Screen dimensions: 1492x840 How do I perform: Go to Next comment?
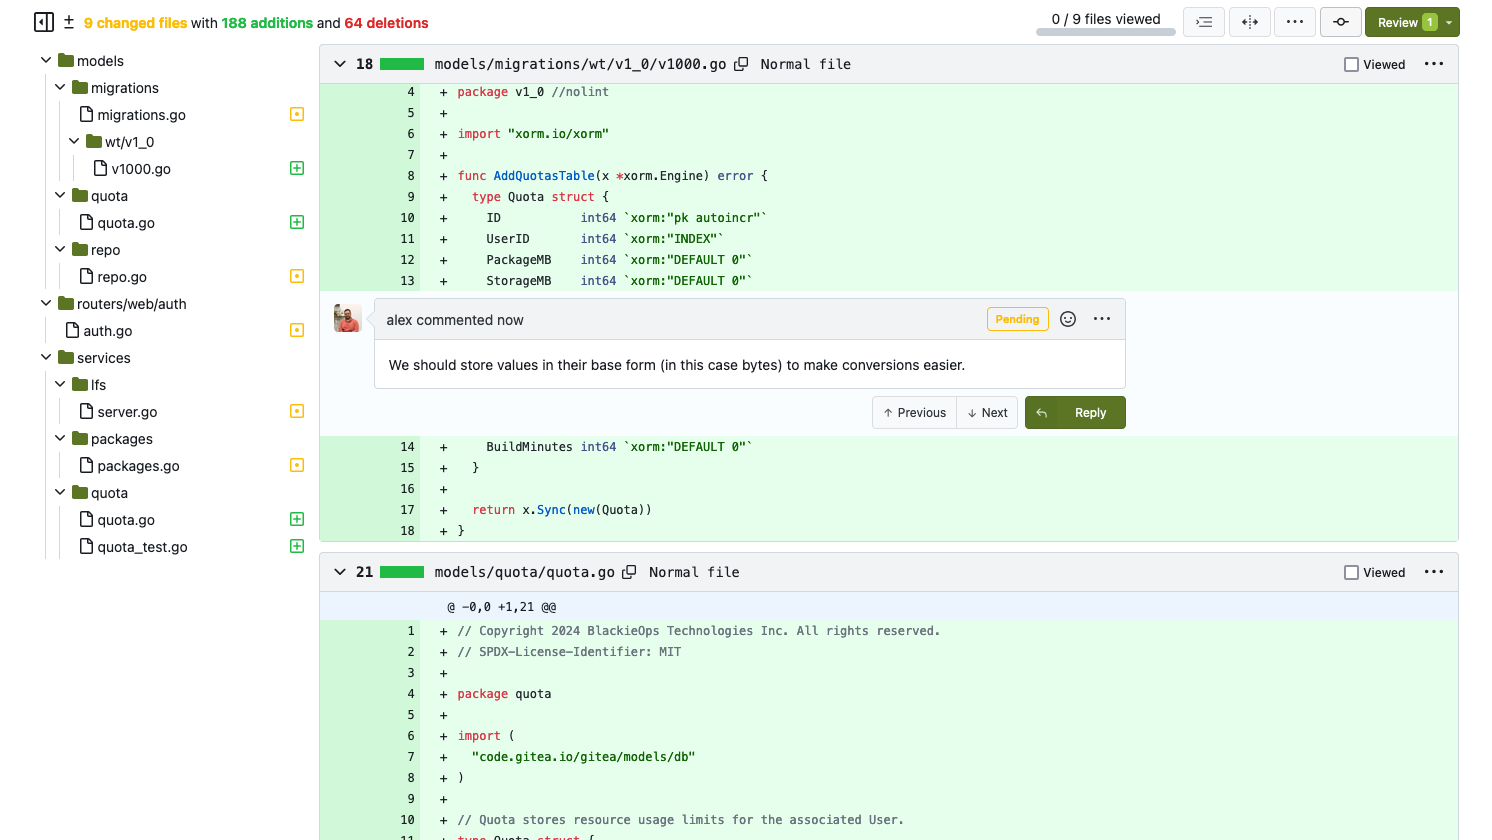987,413
